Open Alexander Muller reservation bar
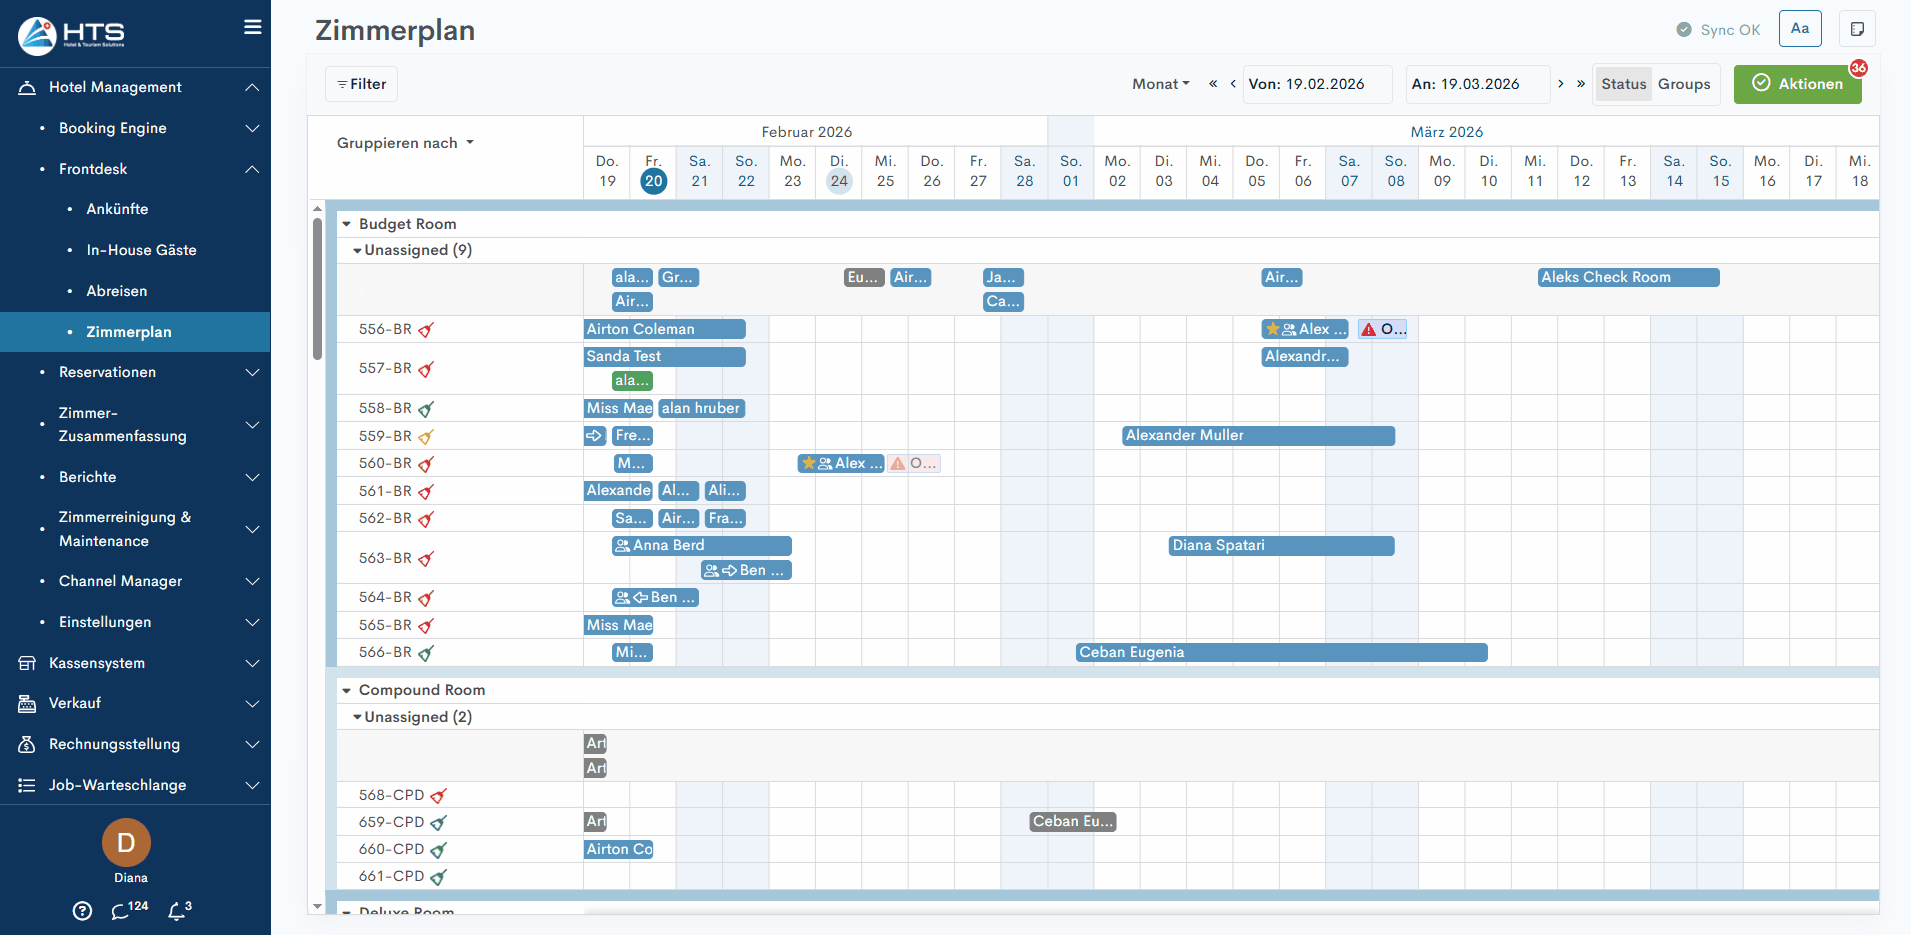This screenshot has width=1911, height=935. (x=1257, y=436)
